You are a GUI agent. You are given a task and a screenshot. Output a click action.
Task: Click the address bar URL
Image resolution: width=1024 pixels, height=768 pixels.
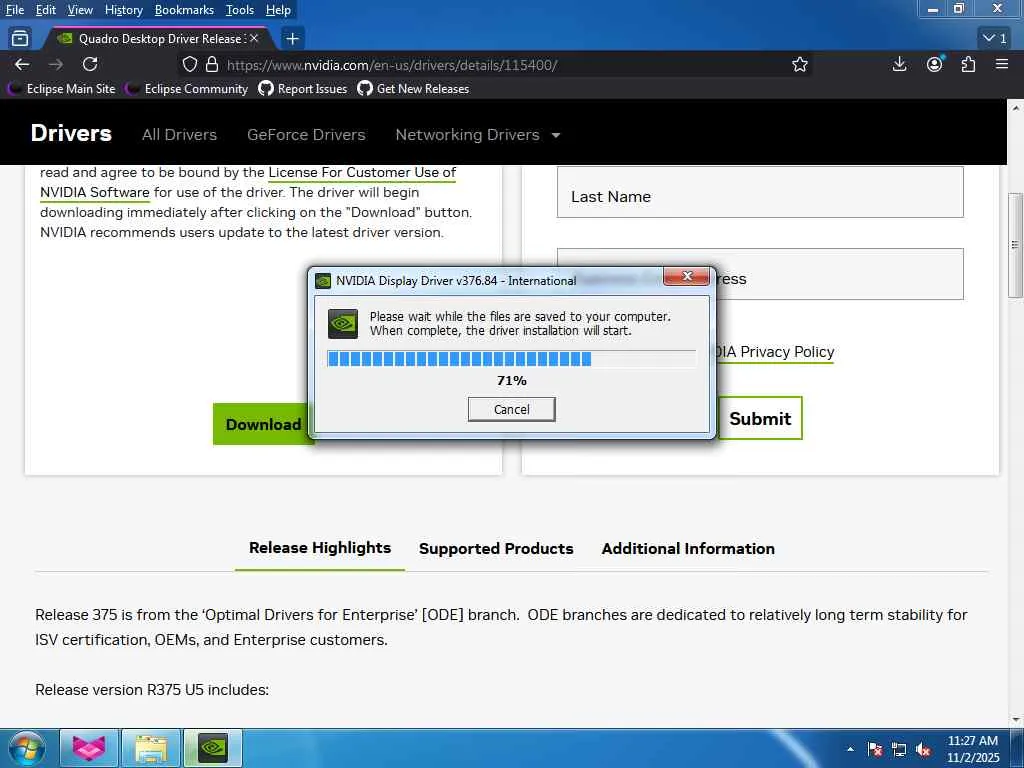392,65
